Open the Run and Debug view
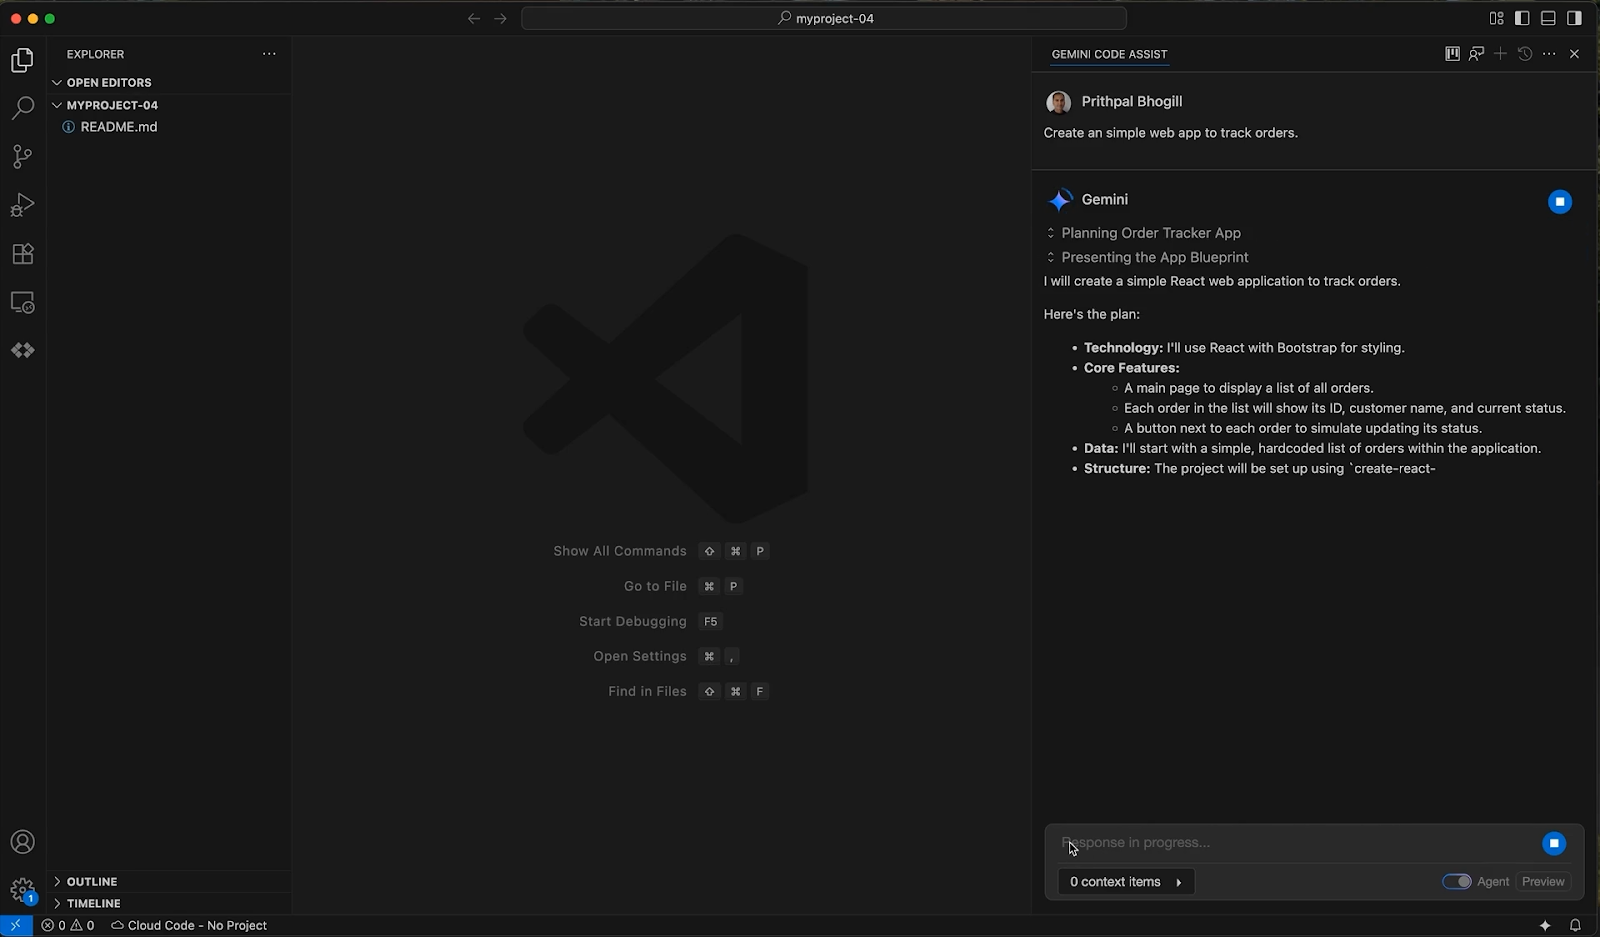The image size is (1600, 937). point(22,205)
